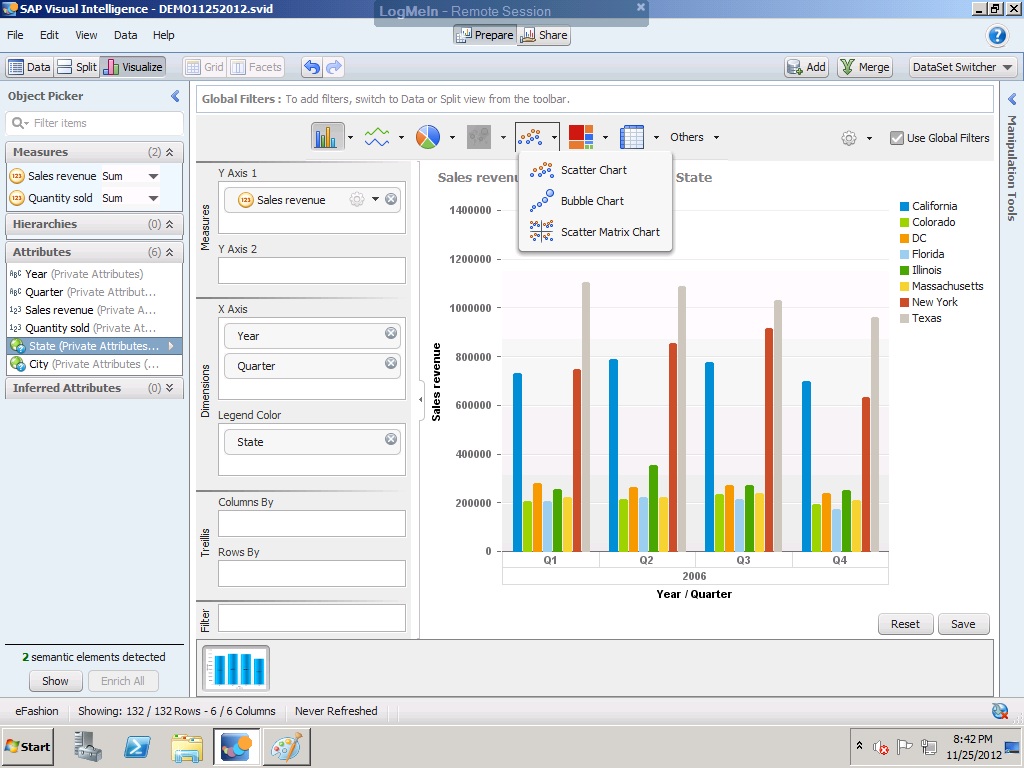Open the bar chart variants dropdown arrow
Viewport: 1024px width, 768px height.
click(x=351, y=137)
